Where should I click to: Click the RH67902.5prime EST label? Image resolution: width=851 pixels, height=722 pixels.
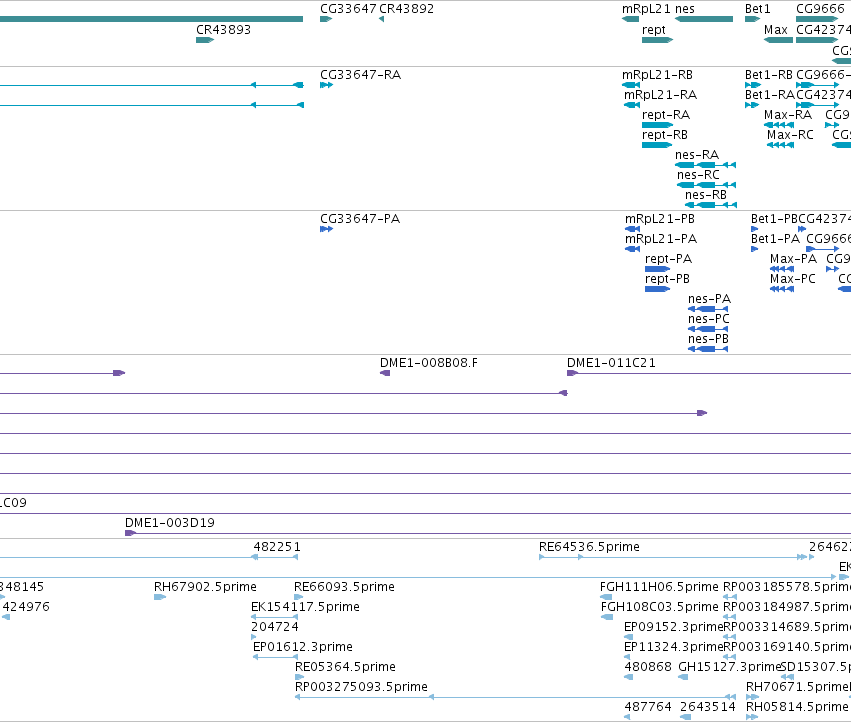tap(205, 587)
